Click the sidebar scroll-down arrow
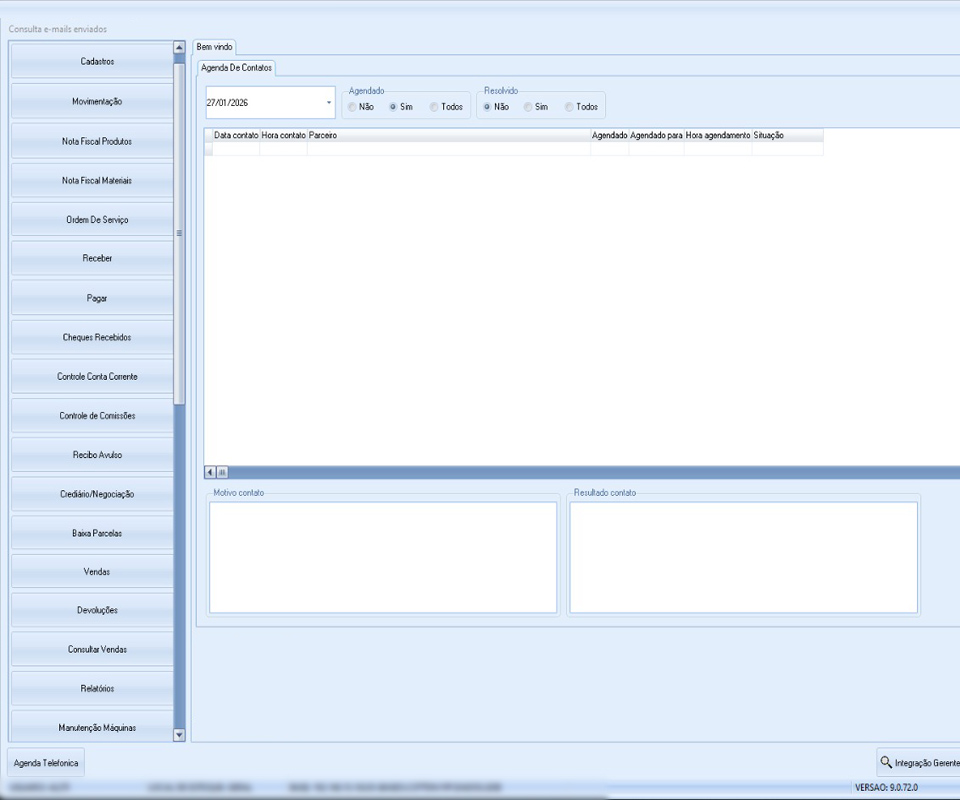The width and height of the screenshot is (960, 800). point(180,735)
